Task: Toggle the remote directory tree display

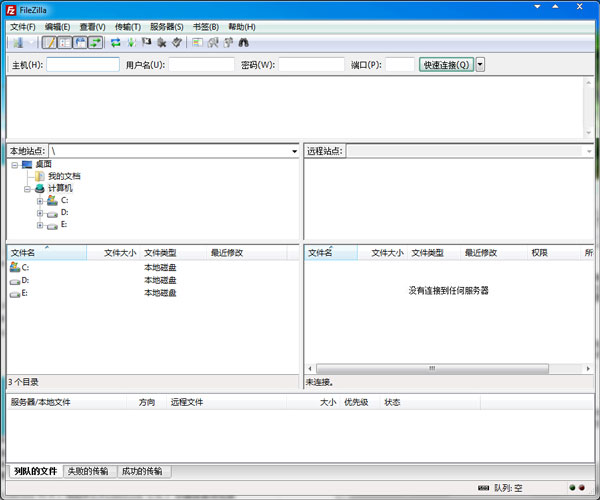Action: [80, 42]
